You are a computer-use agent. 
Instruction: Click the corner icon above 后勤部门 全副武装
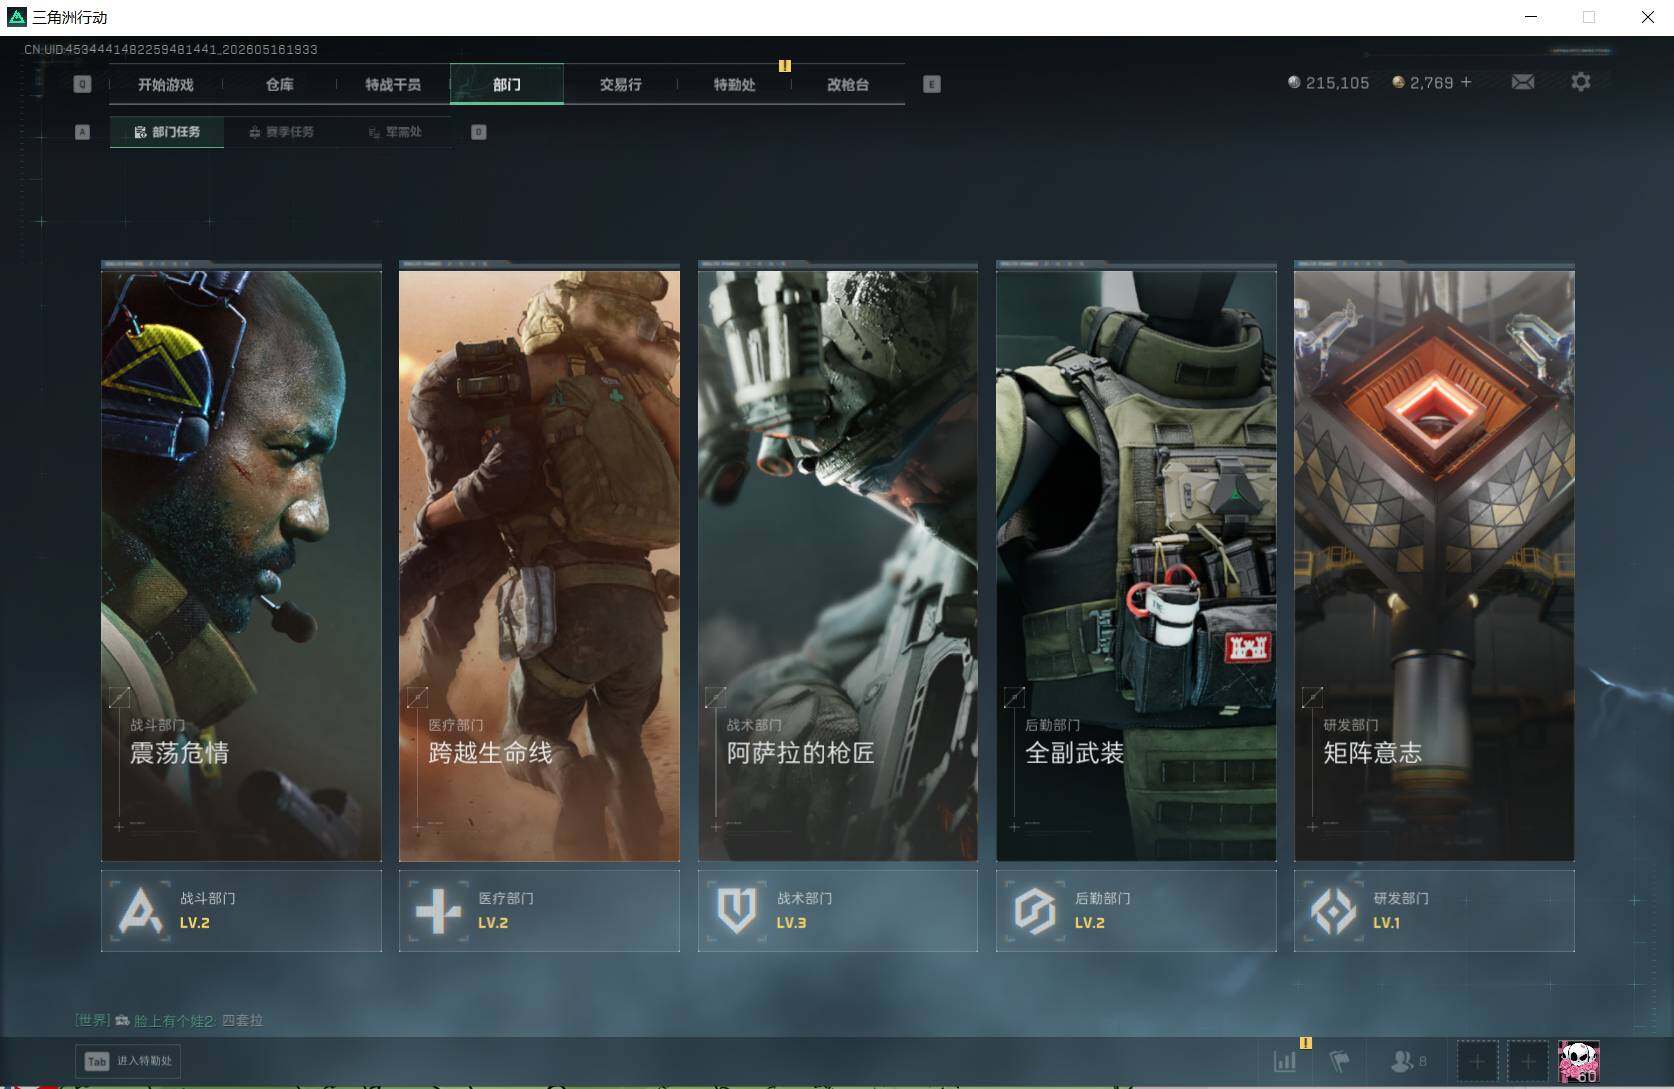point(1014,697)
